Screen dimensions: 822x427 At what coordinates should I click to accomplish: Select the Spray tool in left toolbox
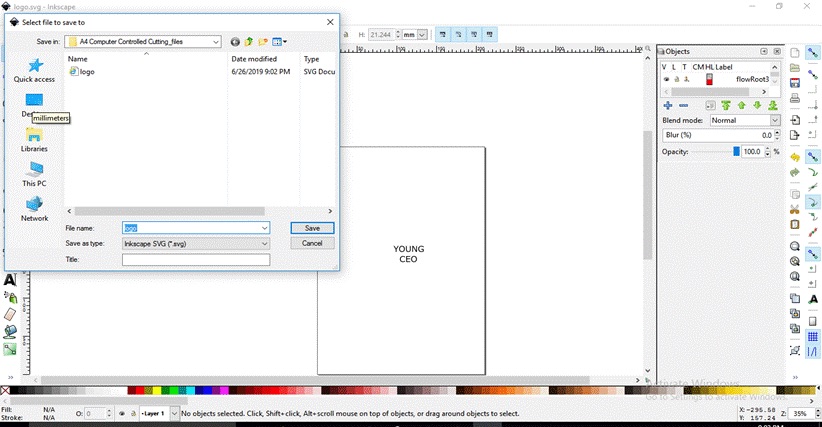10,298
